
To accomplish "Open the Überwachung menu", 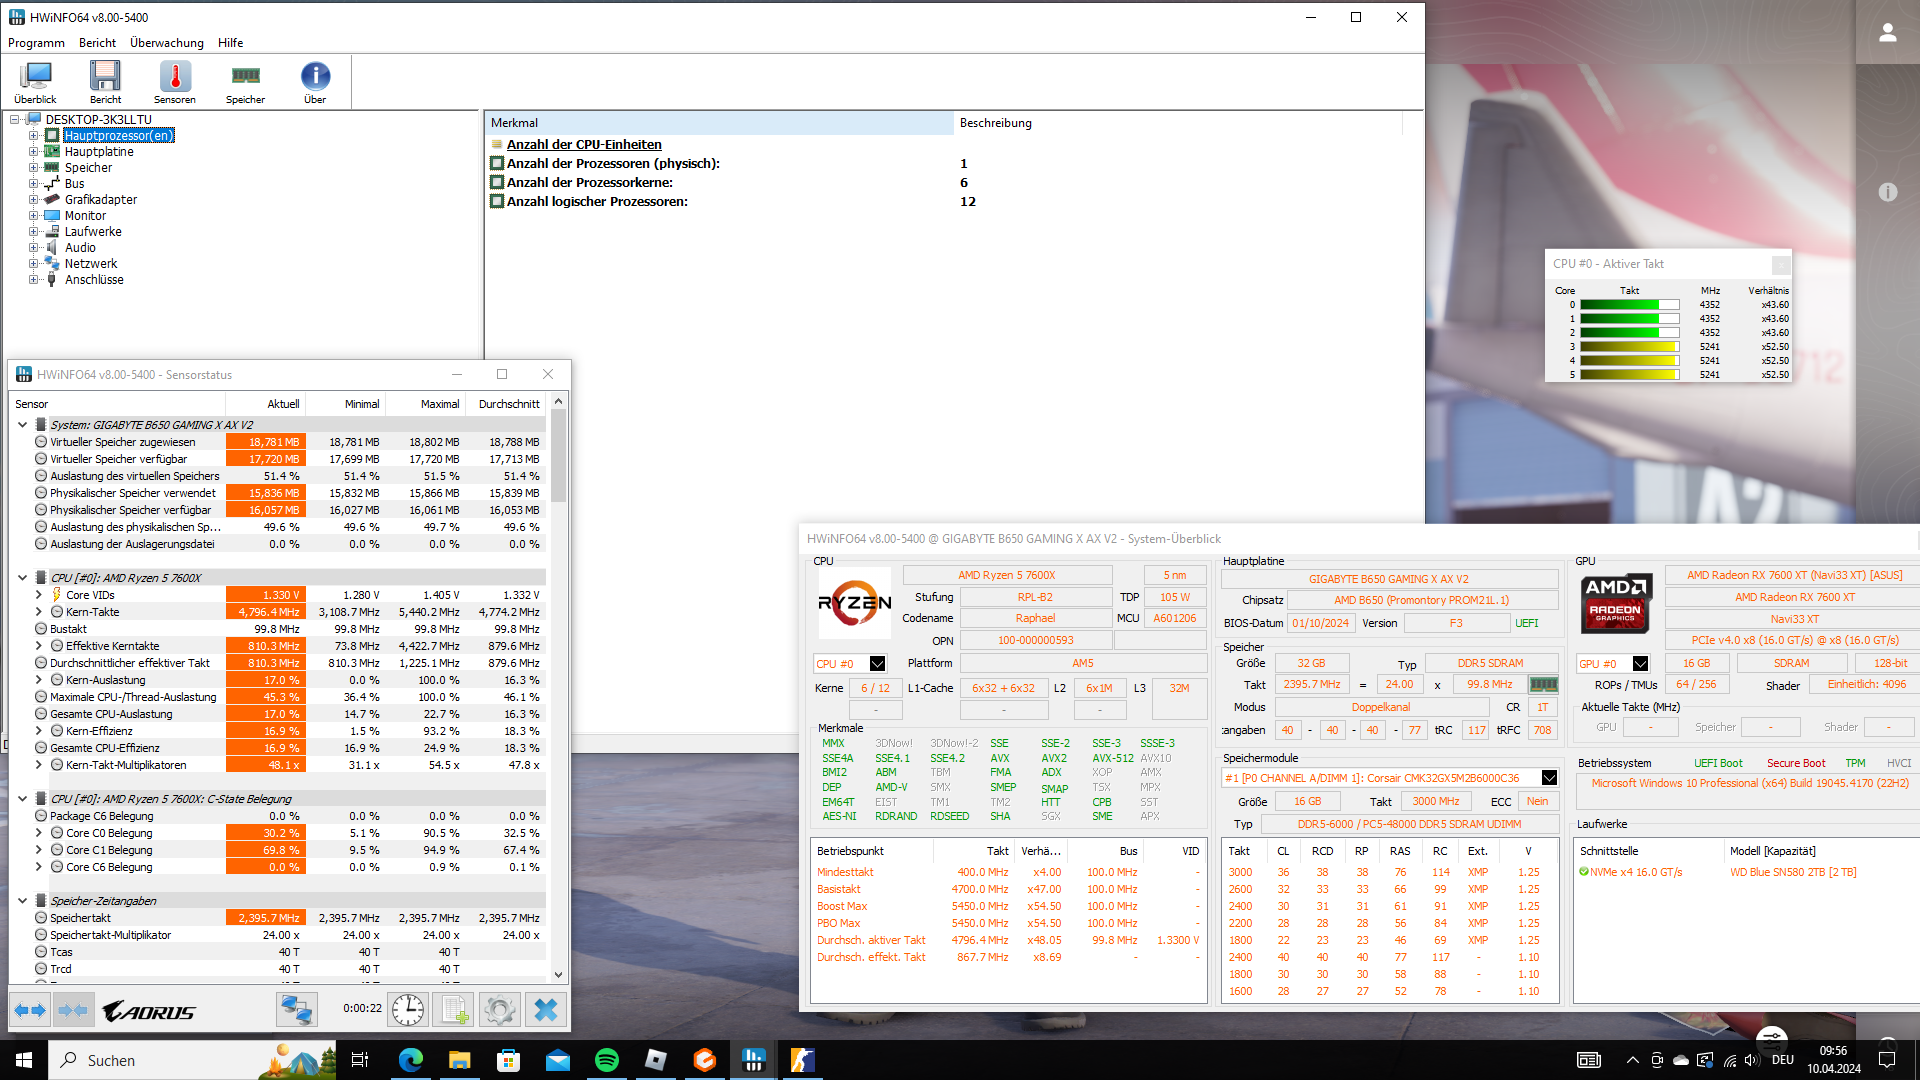I will tap(166, 43).
